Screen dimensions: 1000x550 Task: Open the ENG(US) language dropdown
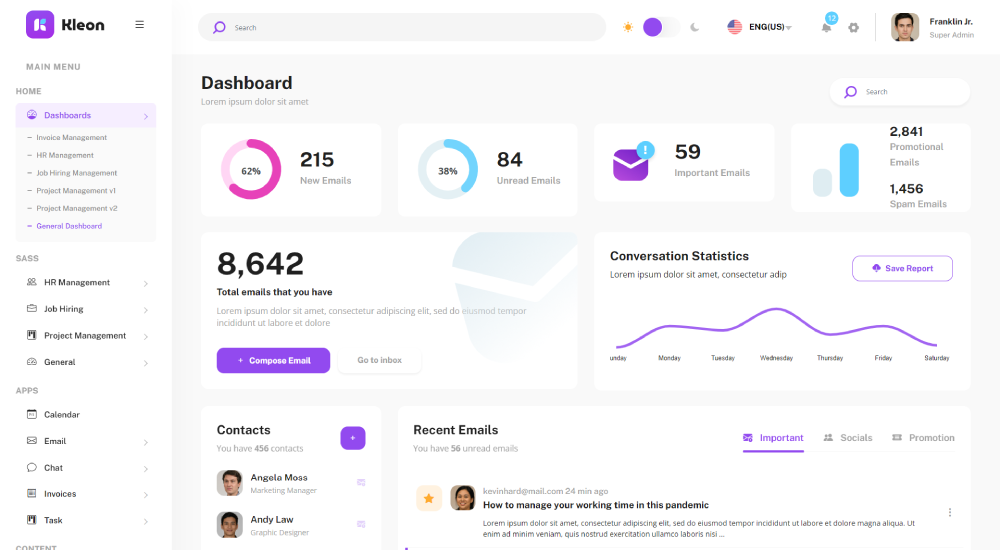tap(760, 27)
